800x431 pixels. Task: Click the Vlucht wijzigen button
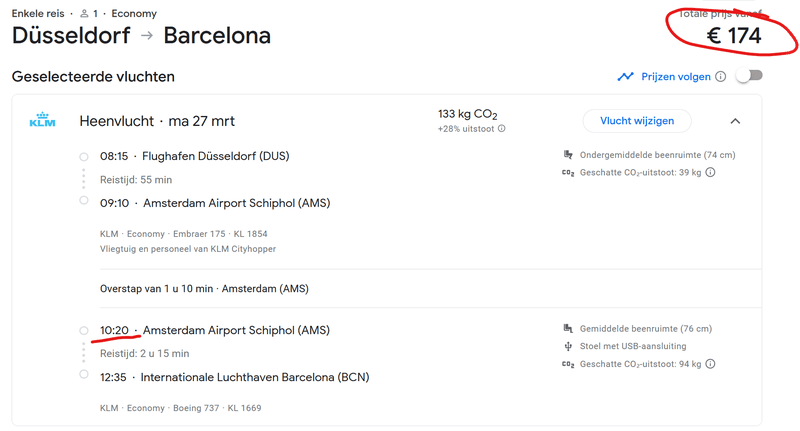click(637, 121)
